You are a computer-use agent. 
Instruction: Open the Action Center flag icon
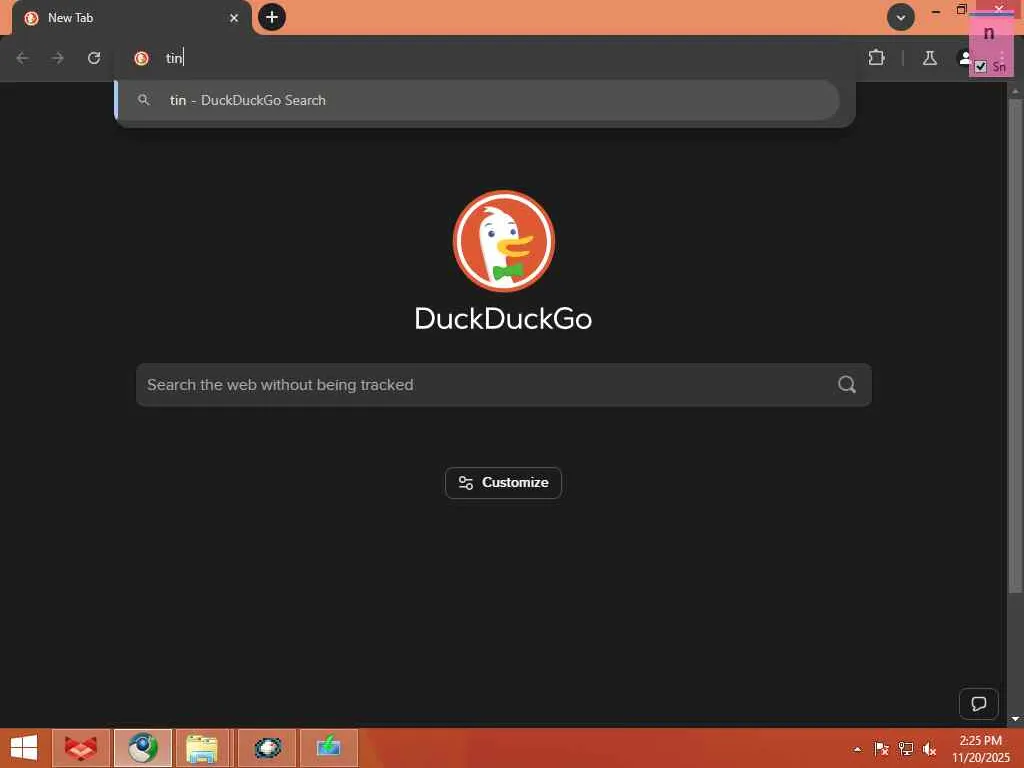click(881, 749)
